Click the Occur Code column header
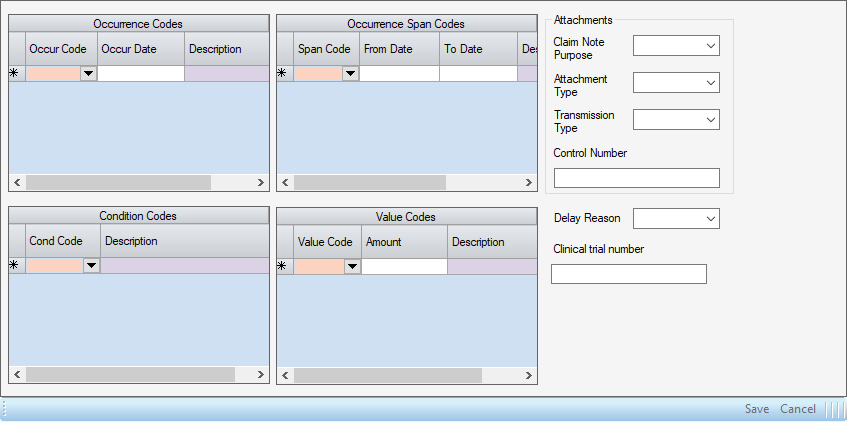Viewport: 847px width, 422px height. (61, 49)
